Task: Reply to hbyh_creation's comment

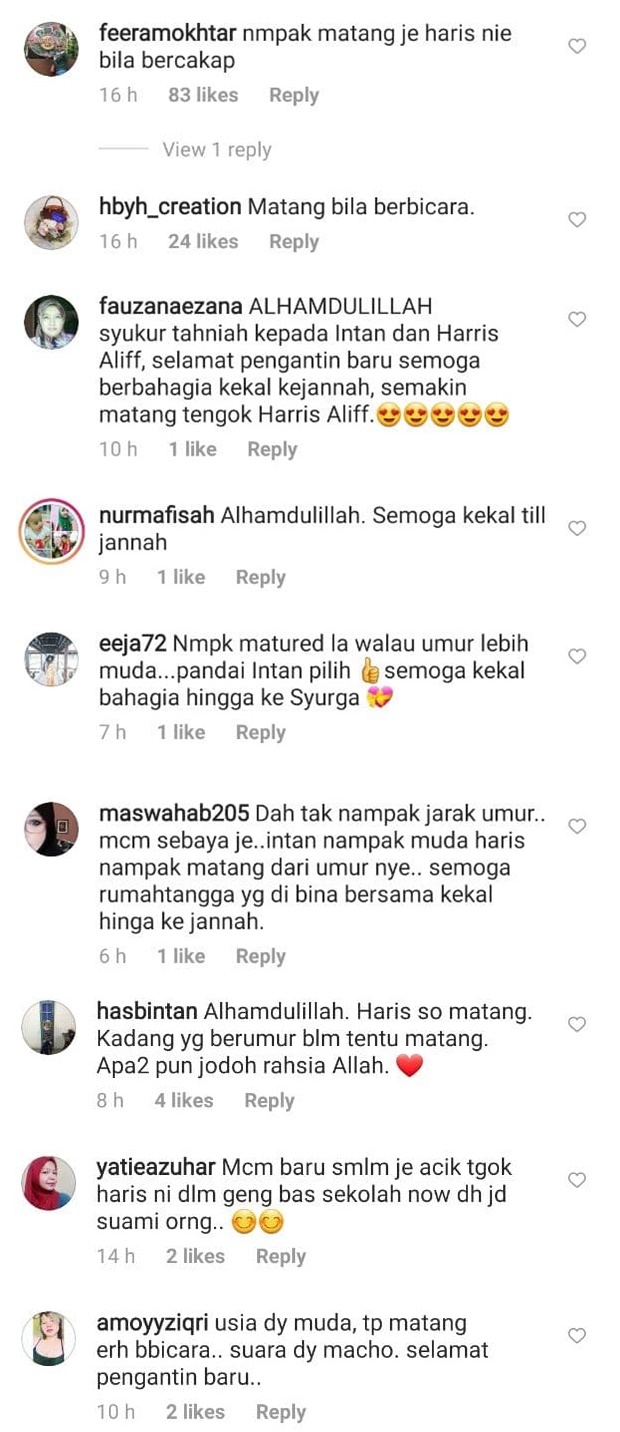Action: point(294,241)
